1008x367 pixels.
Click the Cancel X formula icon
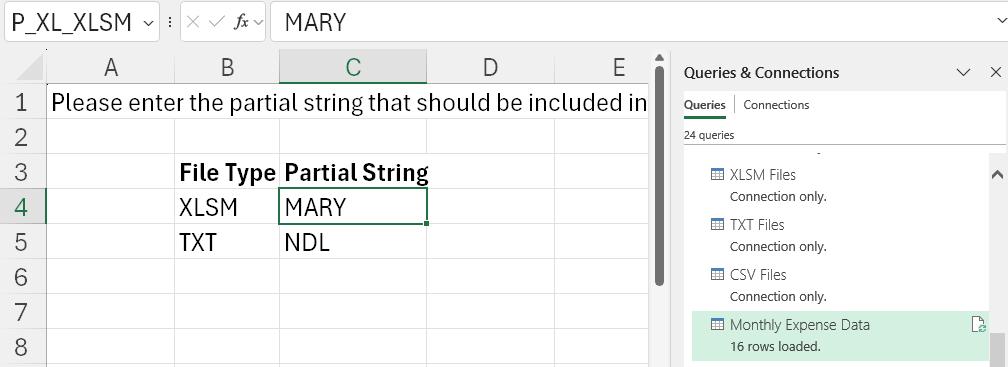click(x=193, y=22)
